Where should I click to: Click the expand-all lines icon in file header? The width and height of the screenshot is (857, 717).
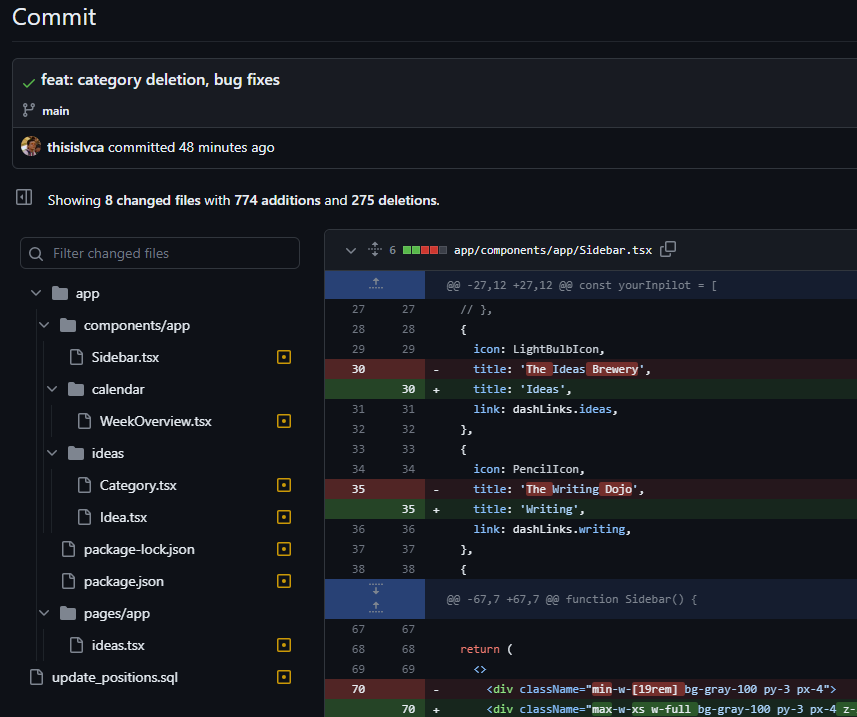point(375,250)
